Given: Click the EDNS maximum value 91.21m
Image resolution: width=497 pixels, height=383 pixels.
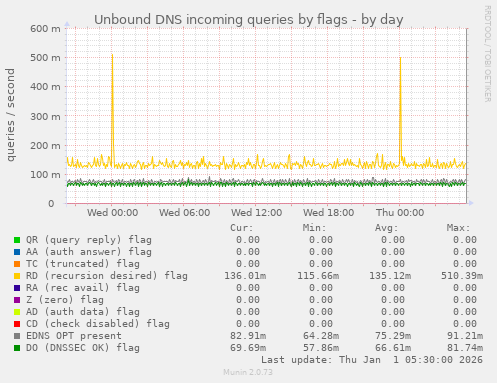Looking at the screenshot, I should [465, 336].
